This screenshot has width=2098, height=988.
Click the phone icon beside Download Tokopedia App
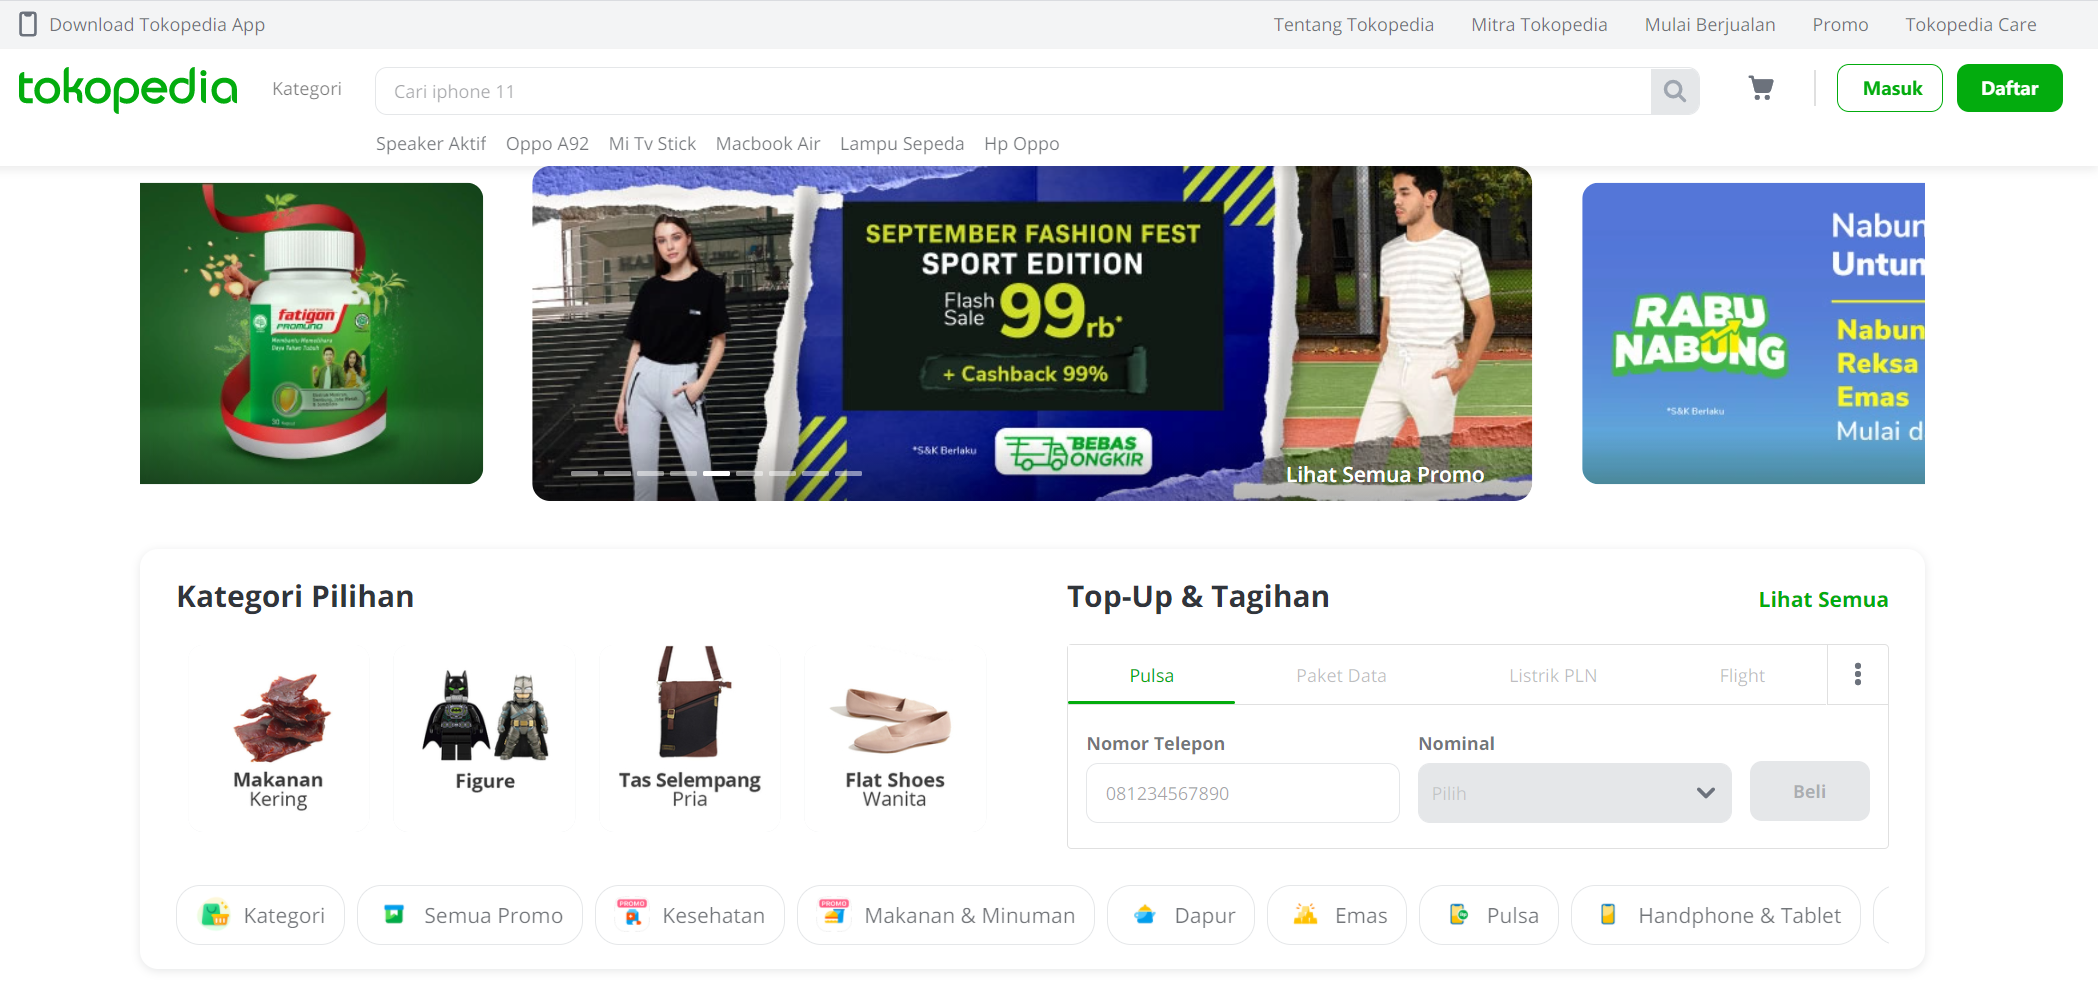(x=28, y=24)
